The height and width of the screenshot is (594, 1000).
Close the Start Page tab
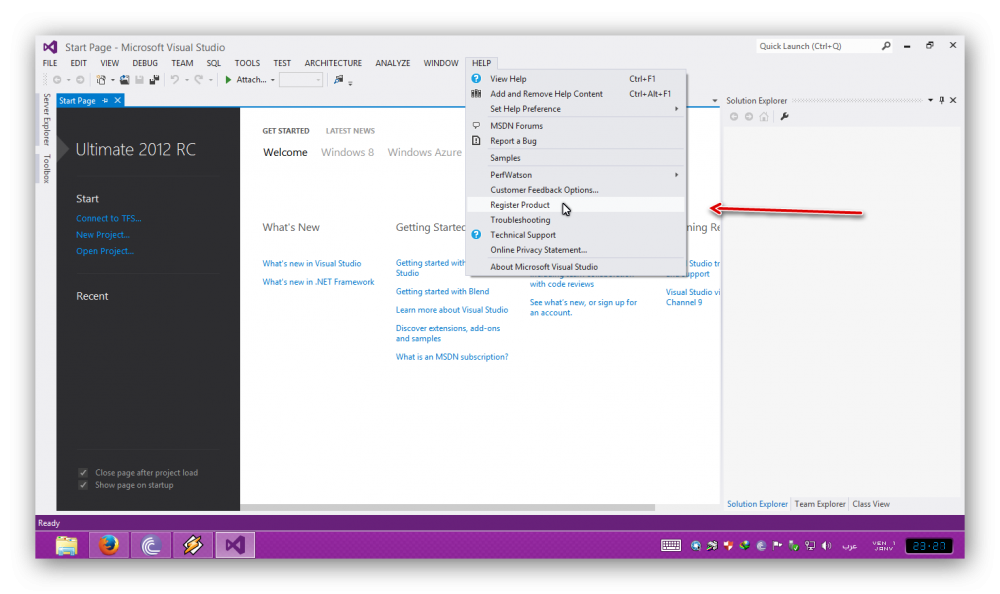tap(118, 100)
